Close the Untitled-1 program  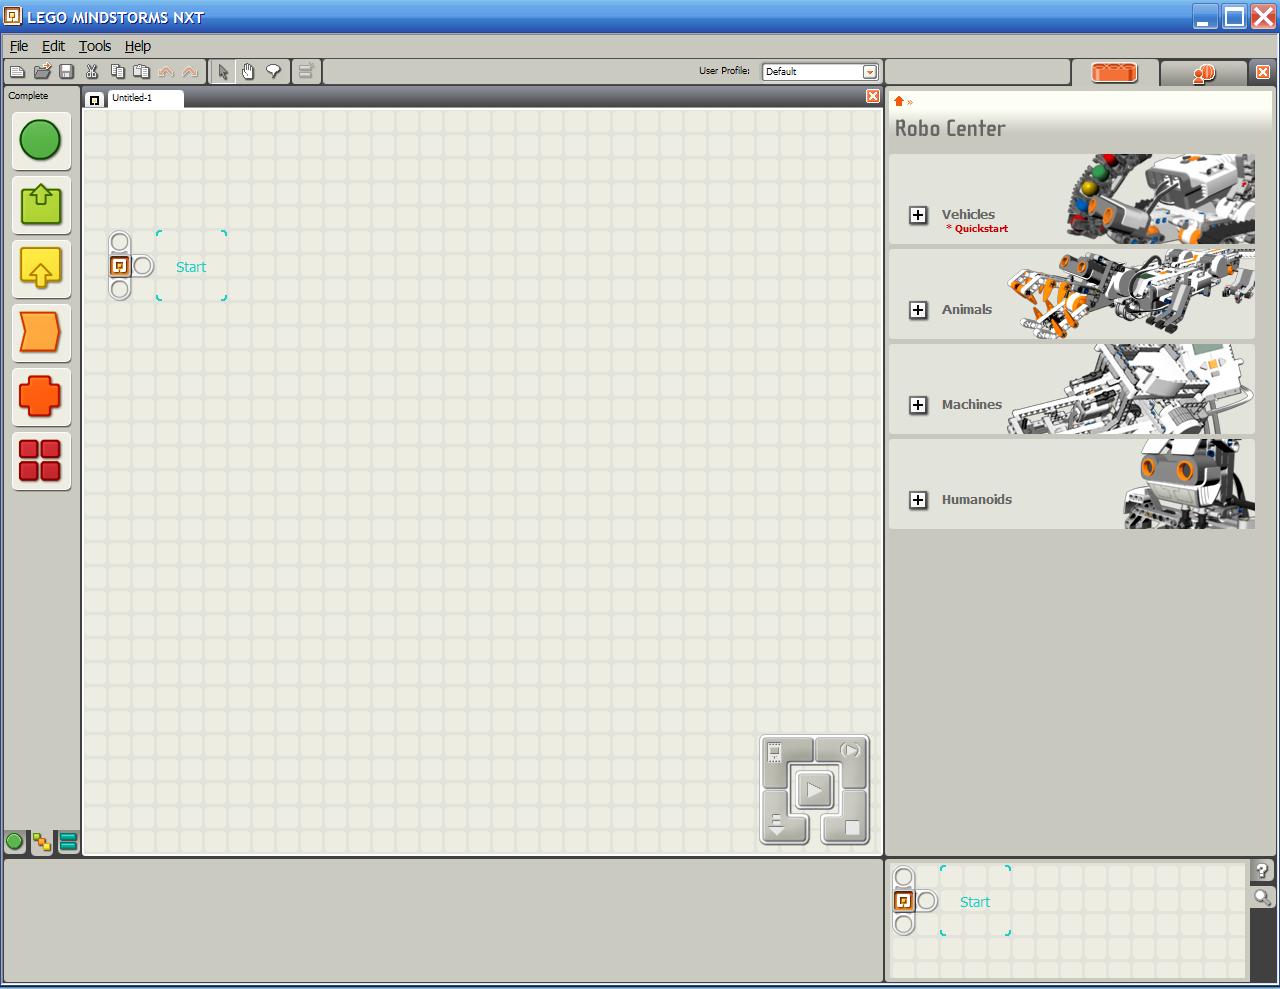873,96
